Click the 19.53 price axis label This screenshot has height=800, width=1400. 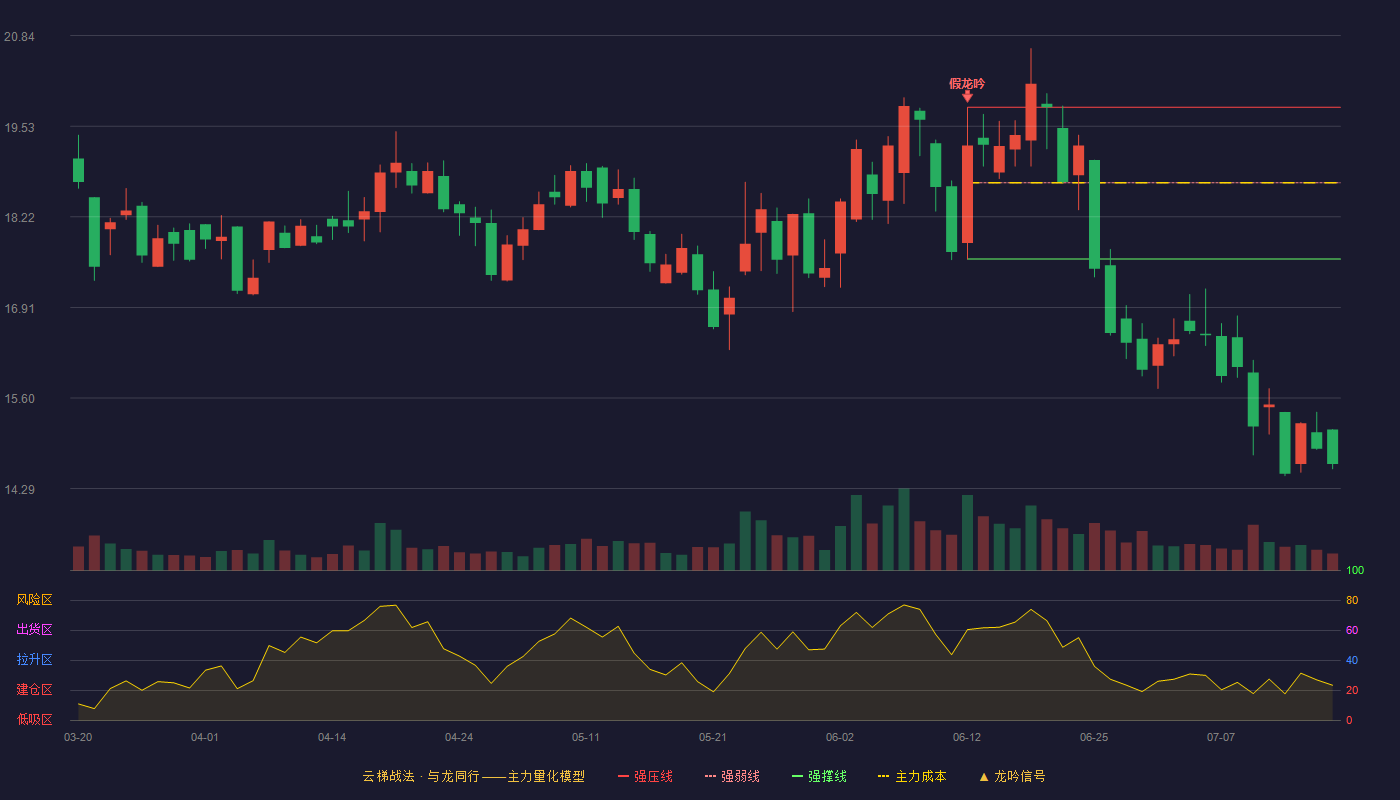[x=19, y=128]
